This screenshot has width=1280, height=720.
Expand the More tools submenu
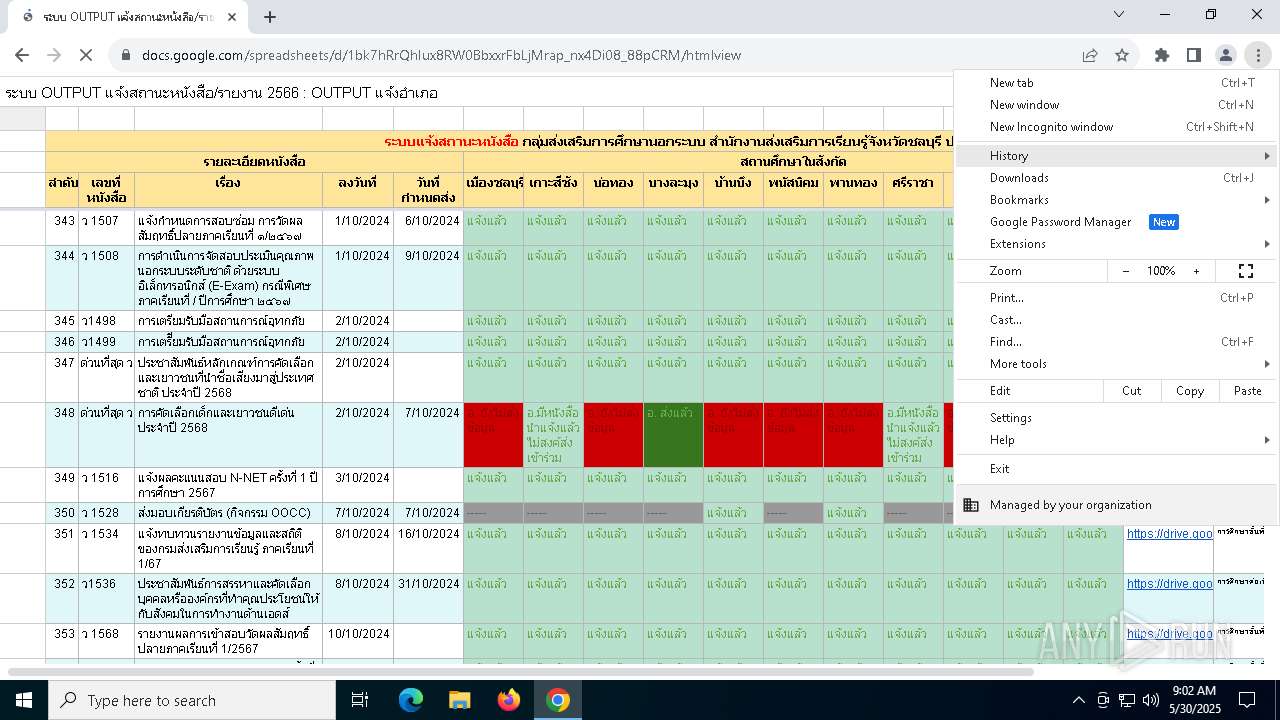point(1115,364)
